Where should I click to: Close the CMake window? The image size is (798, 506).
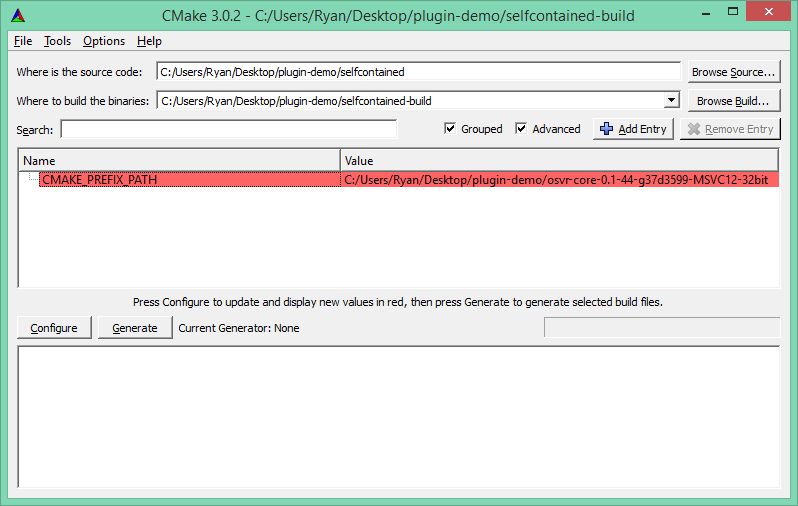point(768,12)
